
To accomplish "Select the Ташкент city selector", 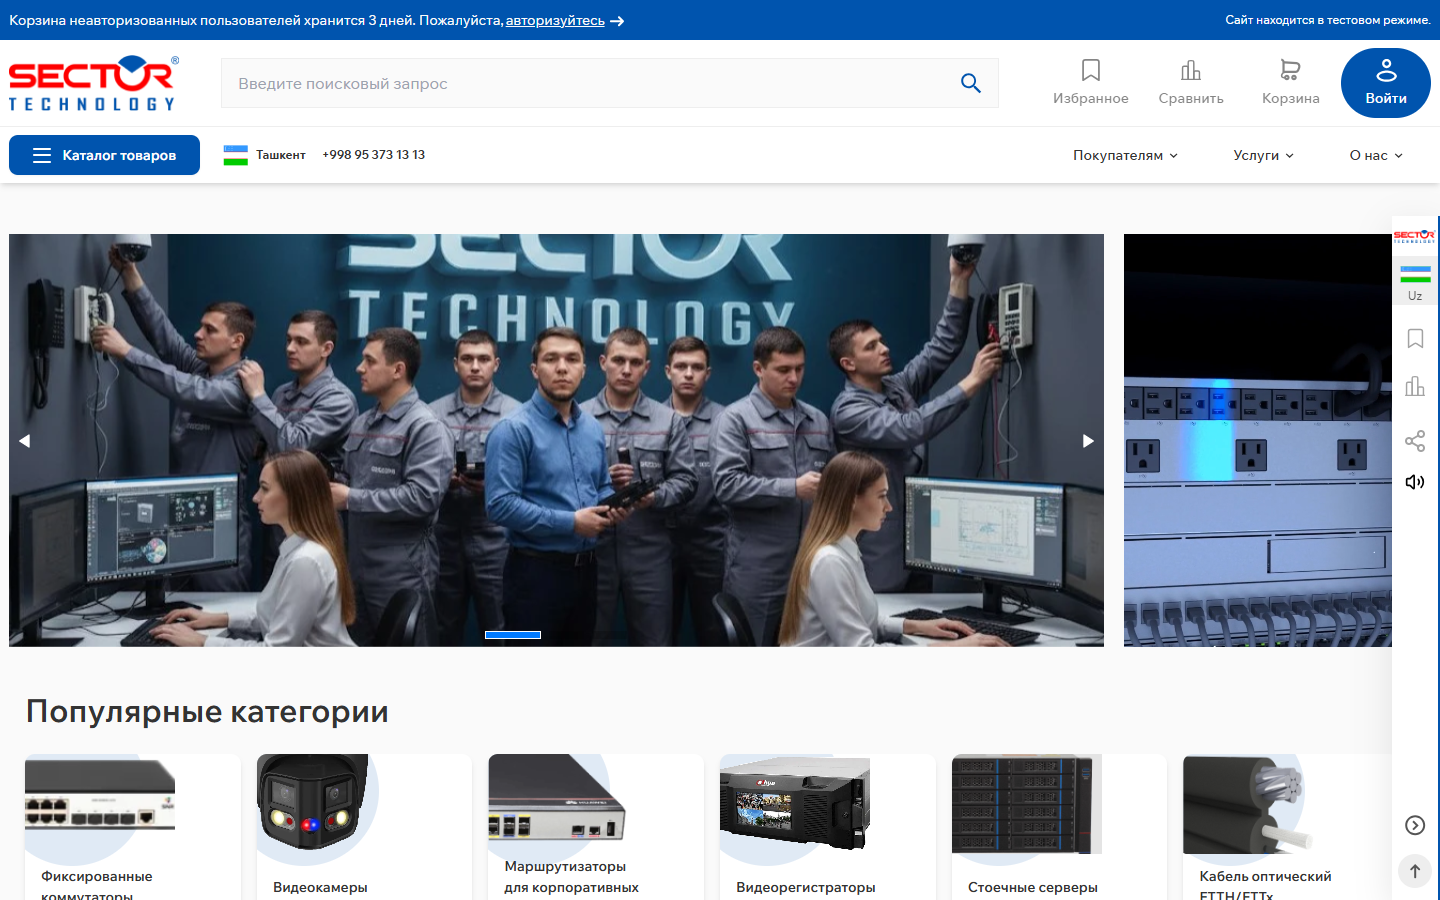I will coord(265,155).
